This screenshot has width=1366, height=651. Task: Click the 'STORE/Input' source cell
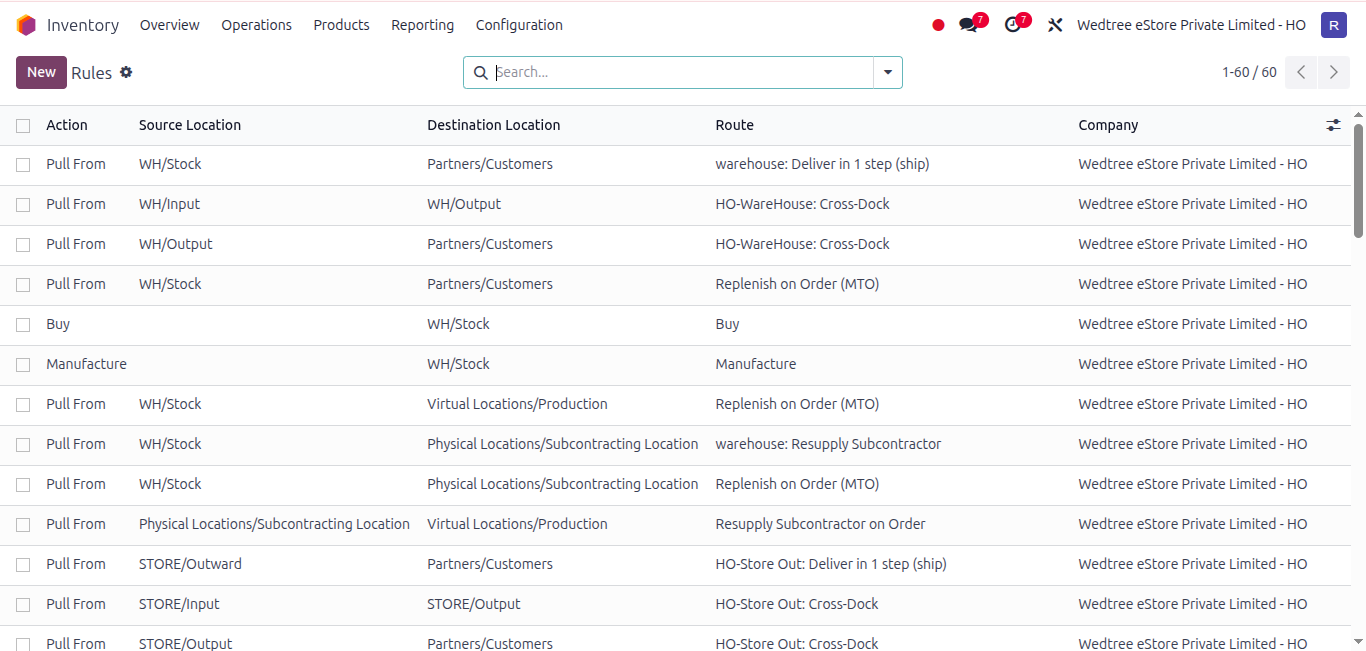[x=179, y=604]
